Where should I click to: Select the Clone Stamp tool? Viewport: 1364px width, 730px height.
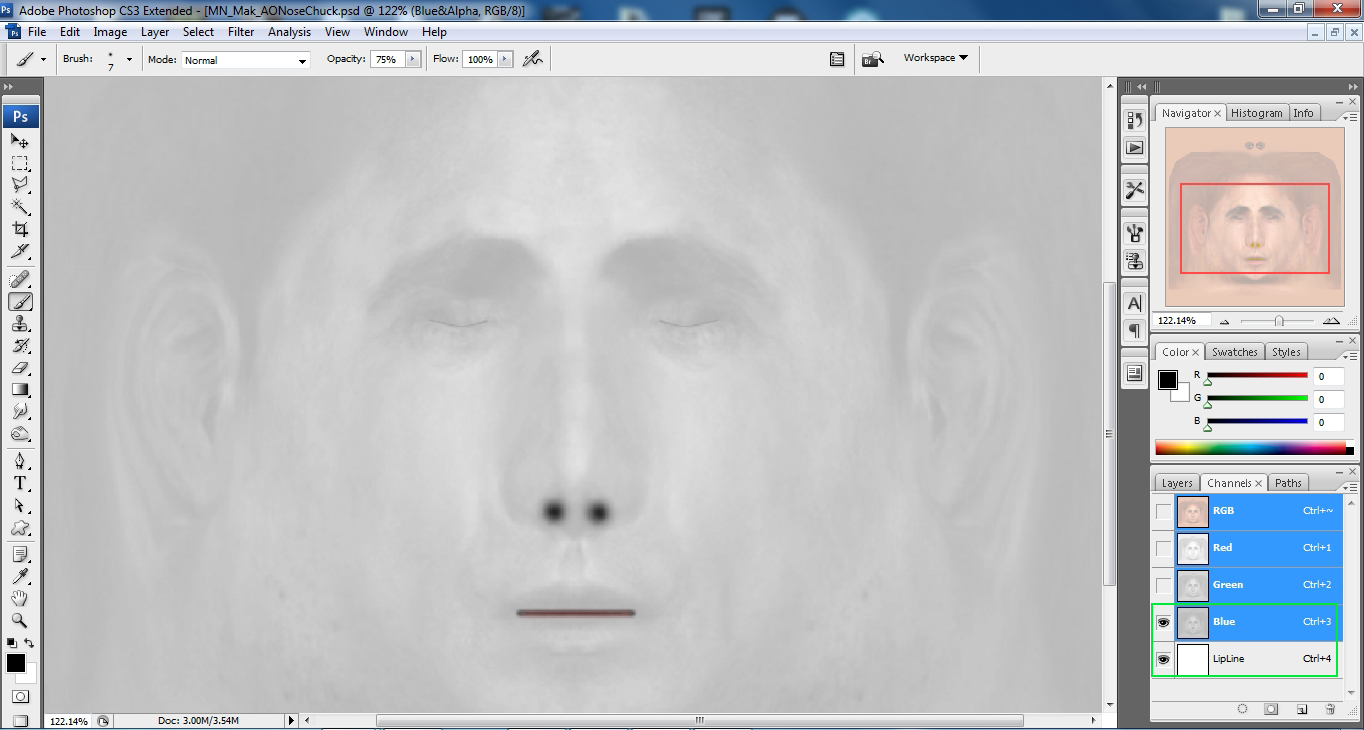click(20, 324)
